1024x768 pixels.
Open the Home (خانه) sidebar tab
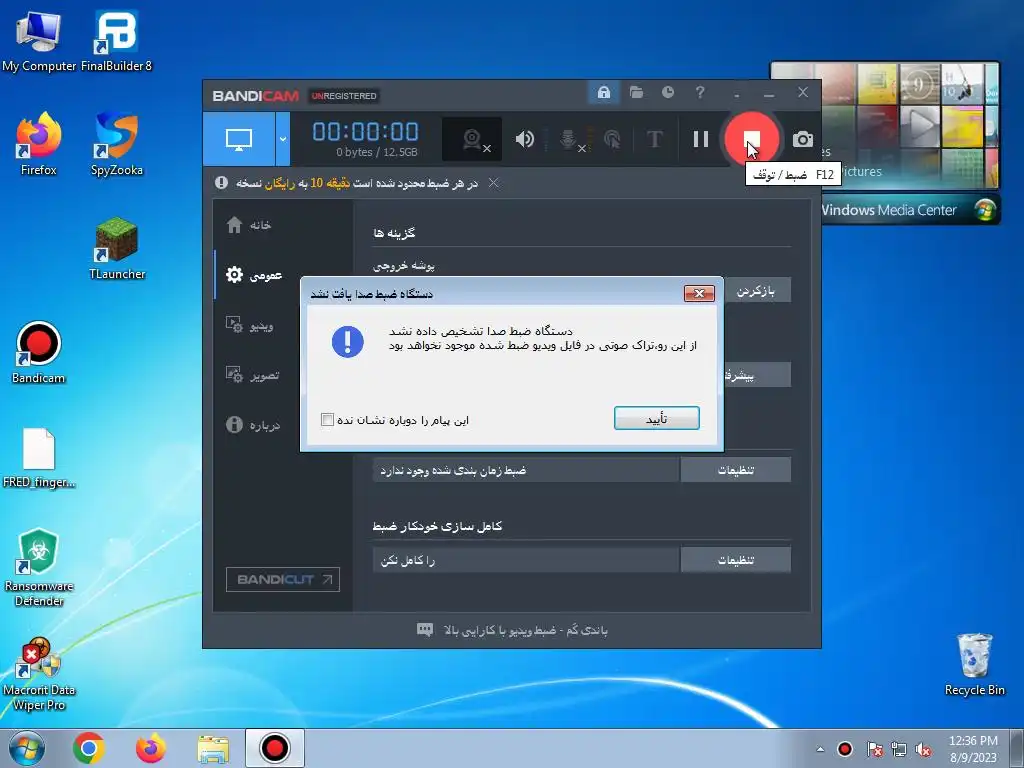click(x=249, y=225)
